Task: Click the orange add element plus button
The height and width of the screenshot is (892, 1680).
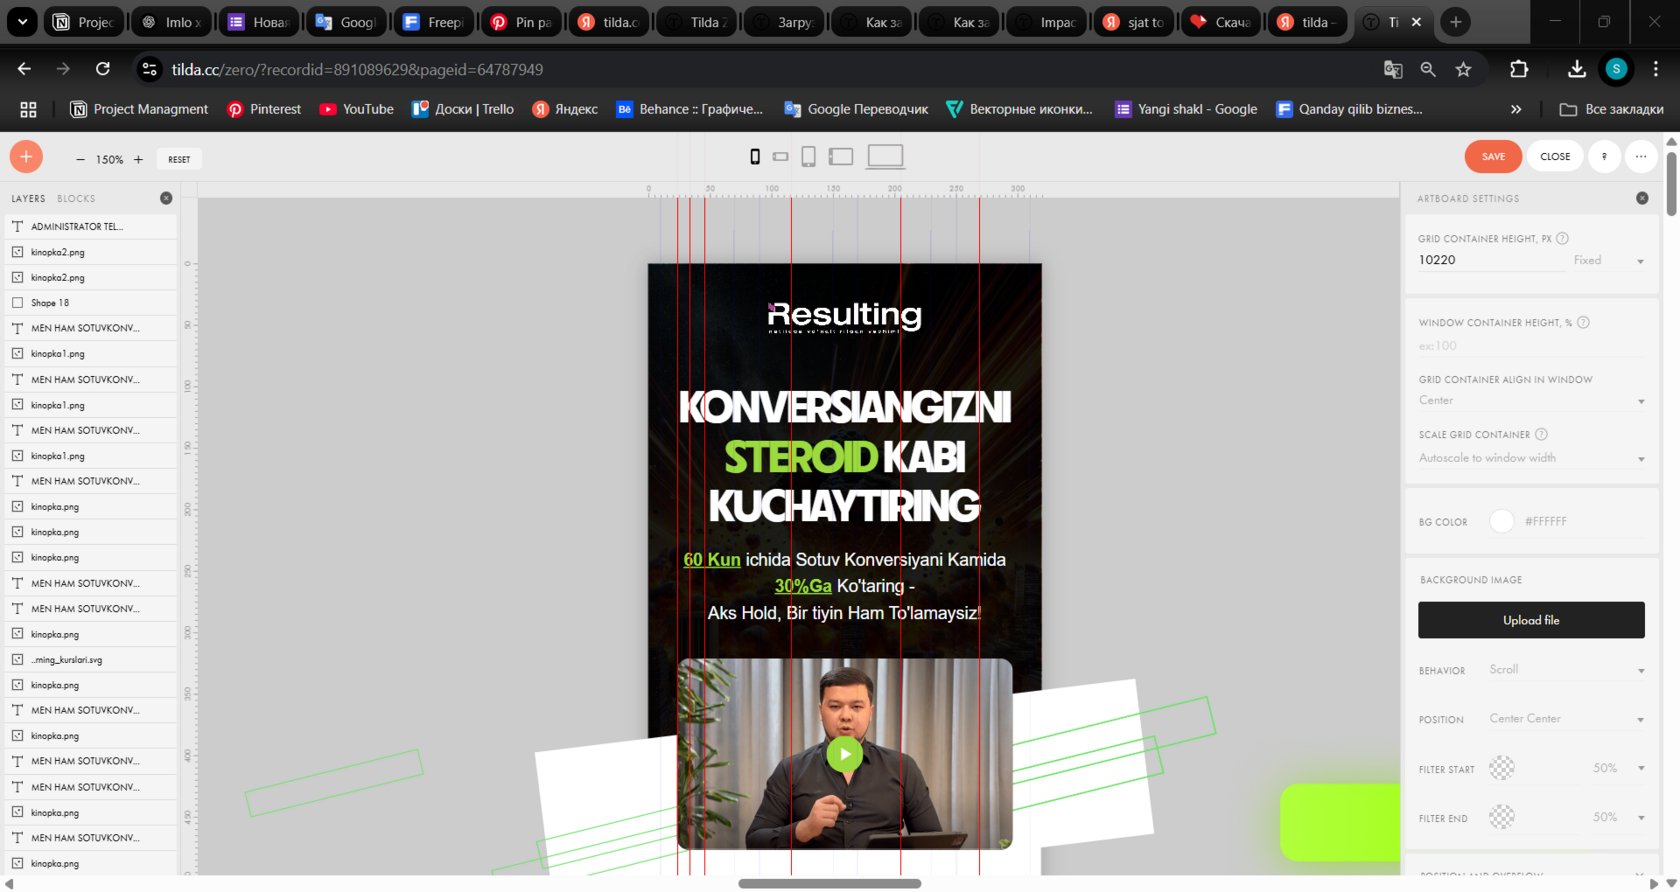Action: coord(26,157)
